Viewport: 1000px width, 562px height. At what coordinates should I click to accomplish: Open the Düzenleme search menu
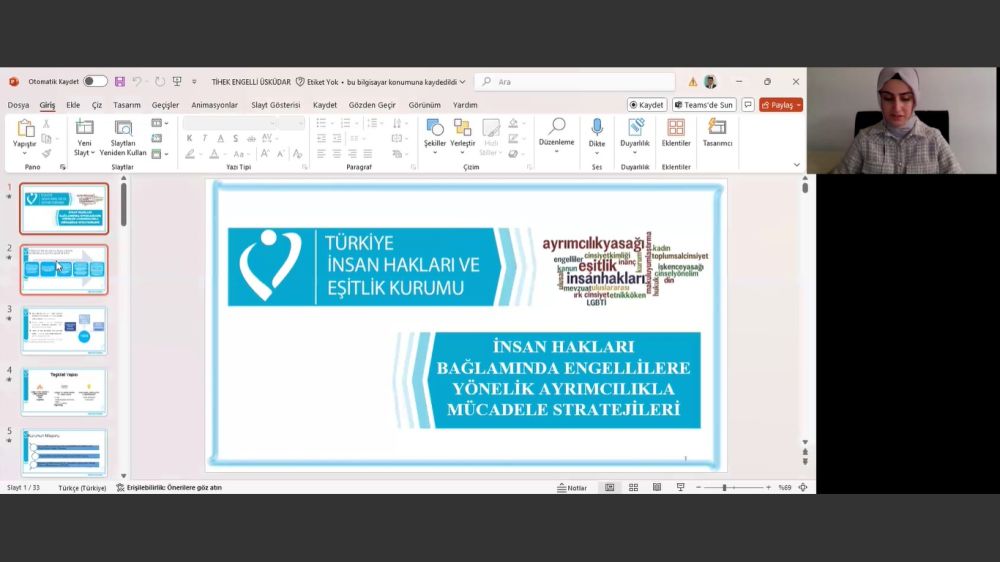click(557, 136)
